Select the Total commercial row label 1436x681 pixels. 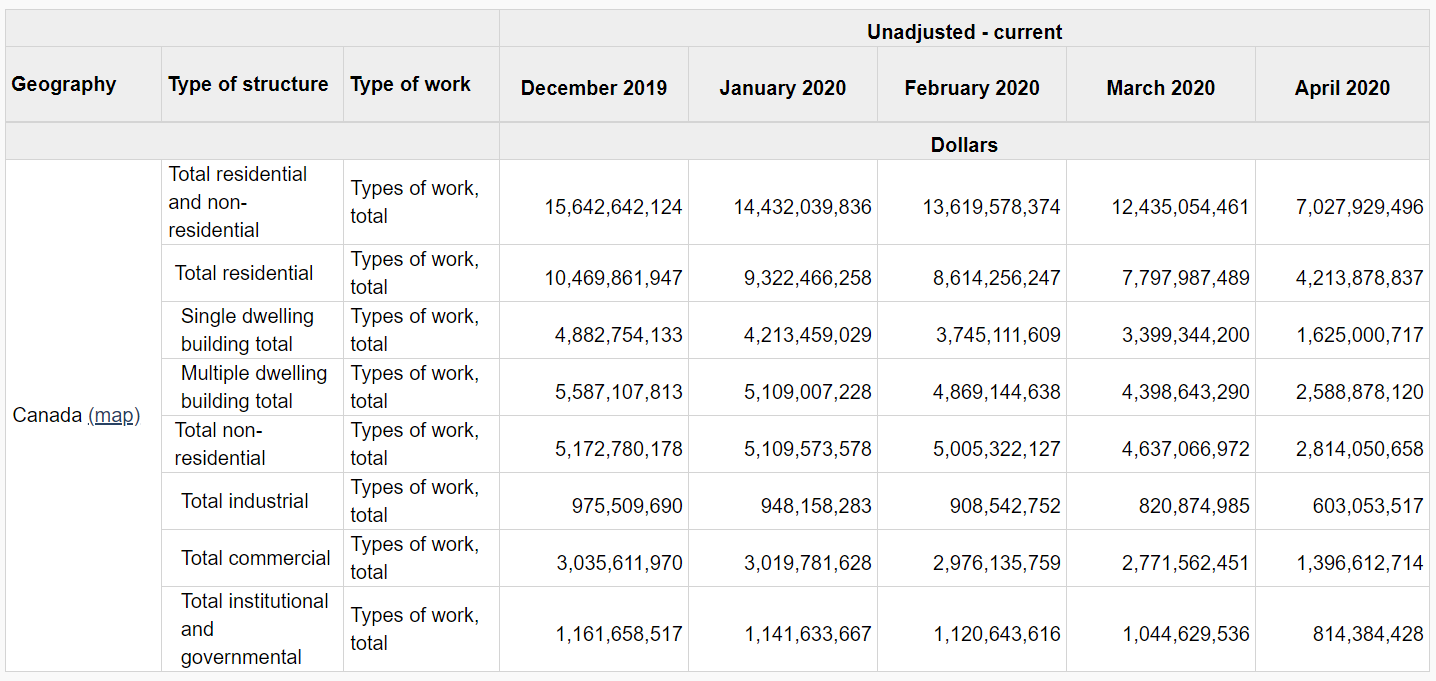(256, 558)
